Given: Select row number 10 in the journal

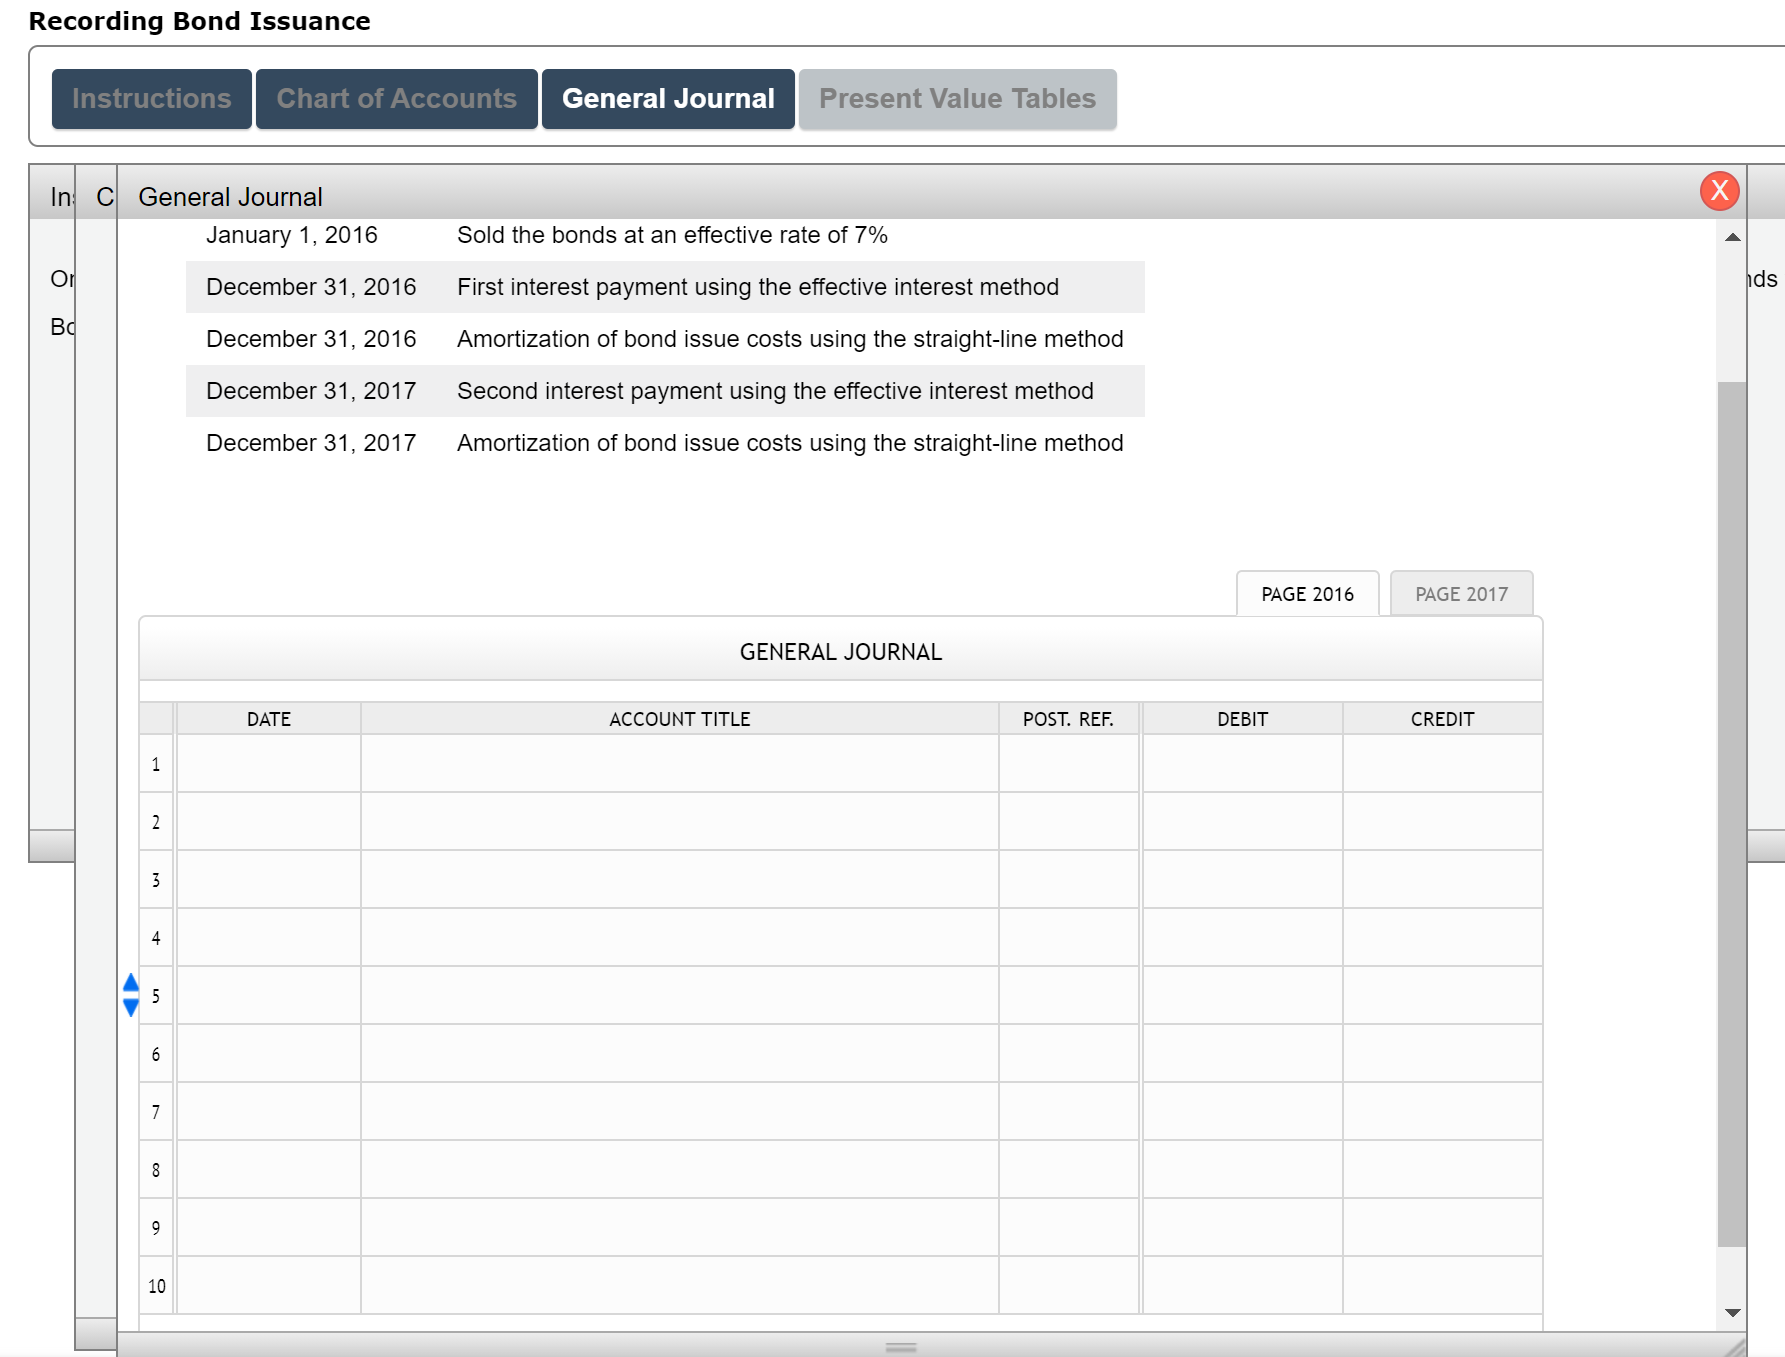Looking at the screenshot, I should 156,1286.
